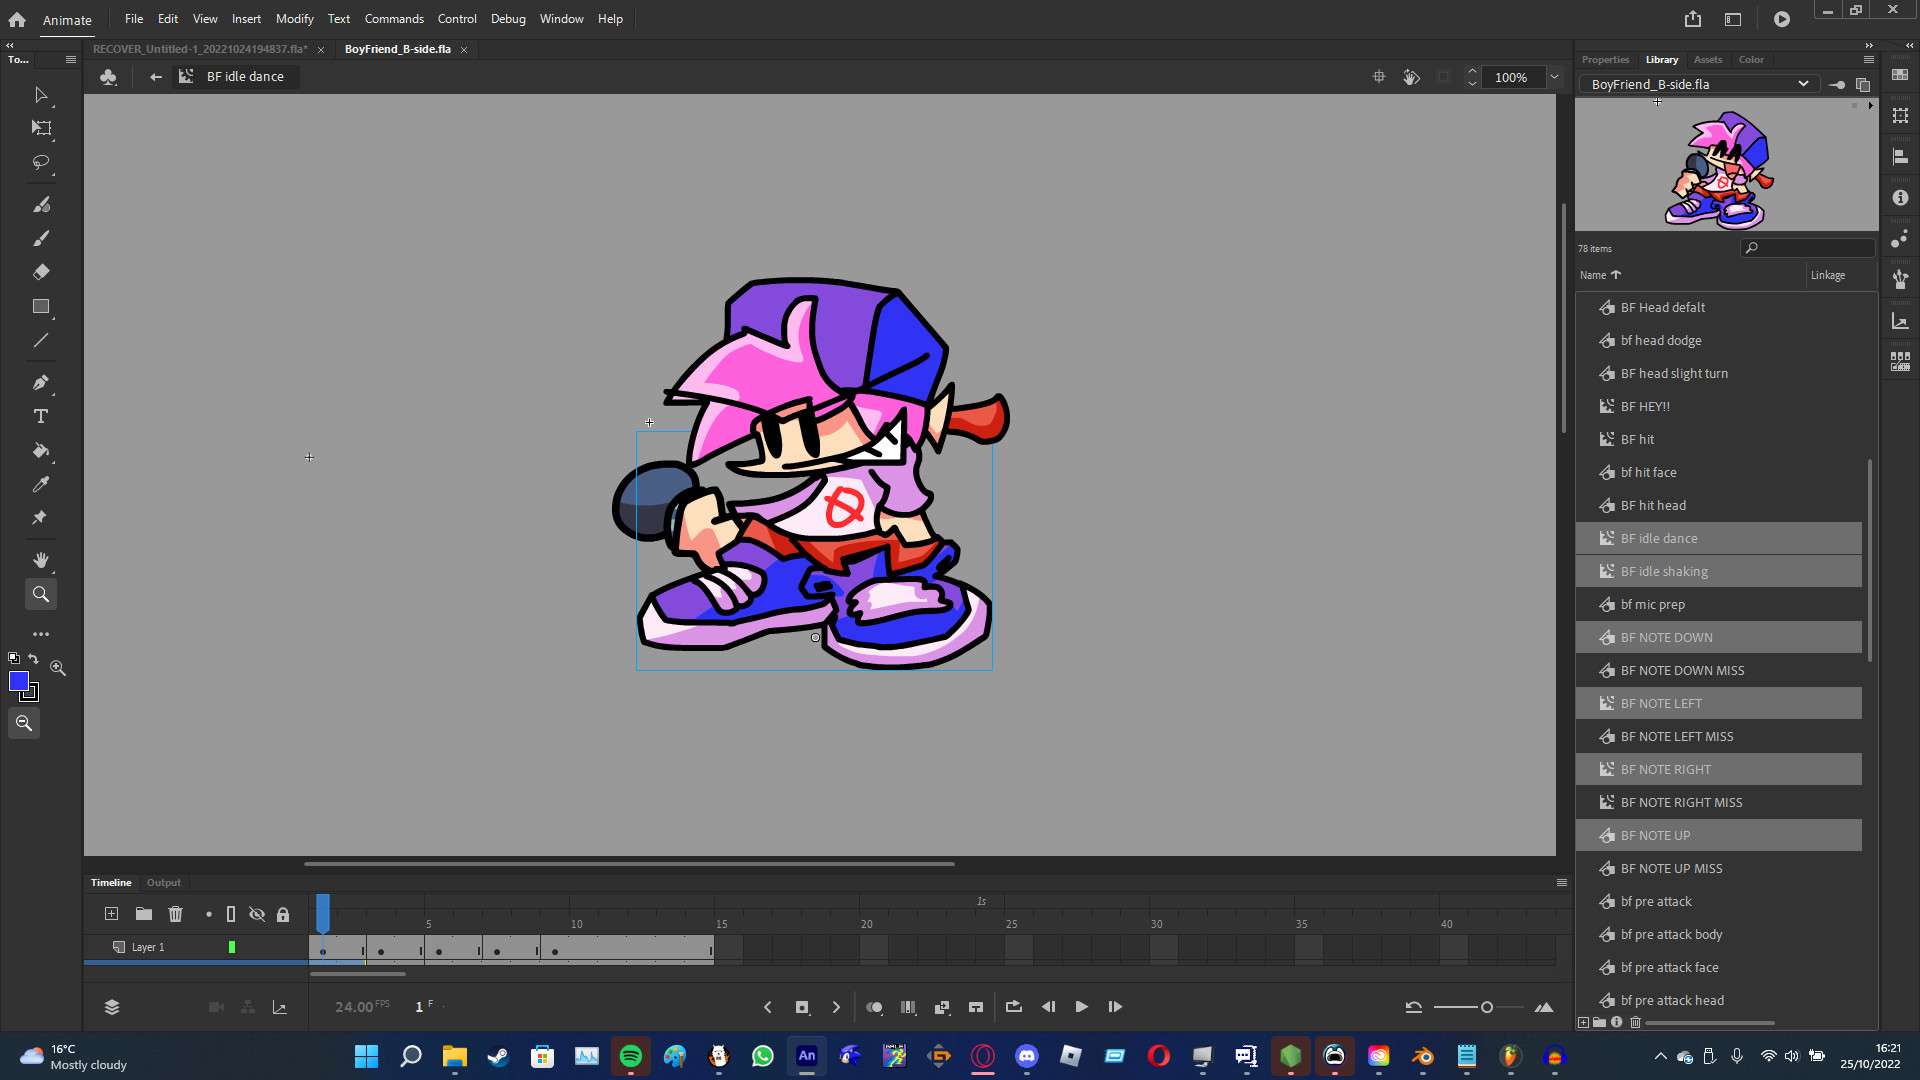1920x1080 pixels.
Task: Open the Library panel options menu
Action: 1869,60
